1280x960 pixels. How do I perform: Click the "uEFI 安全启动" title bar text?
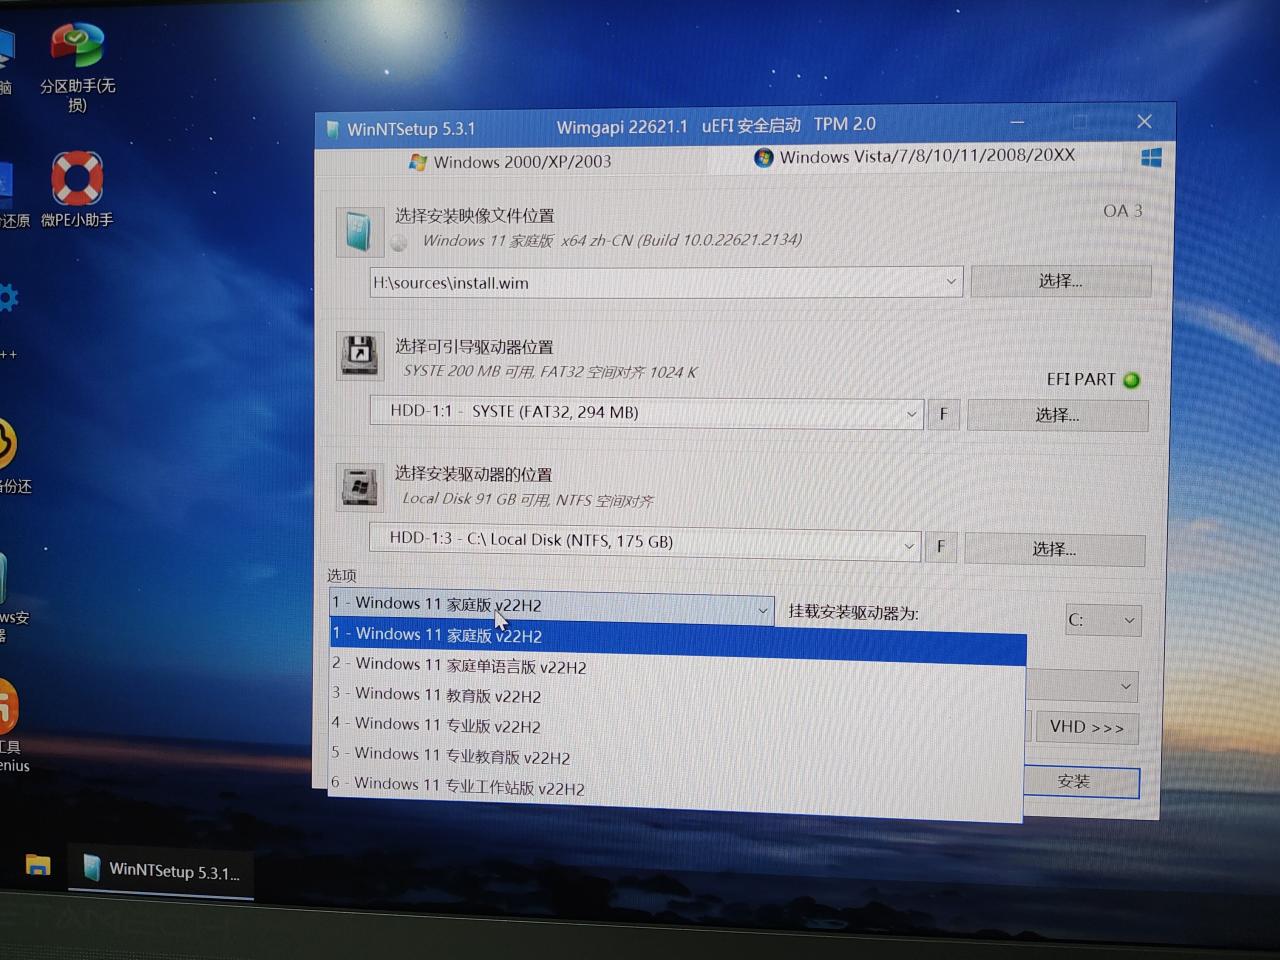tap(751, 126)
